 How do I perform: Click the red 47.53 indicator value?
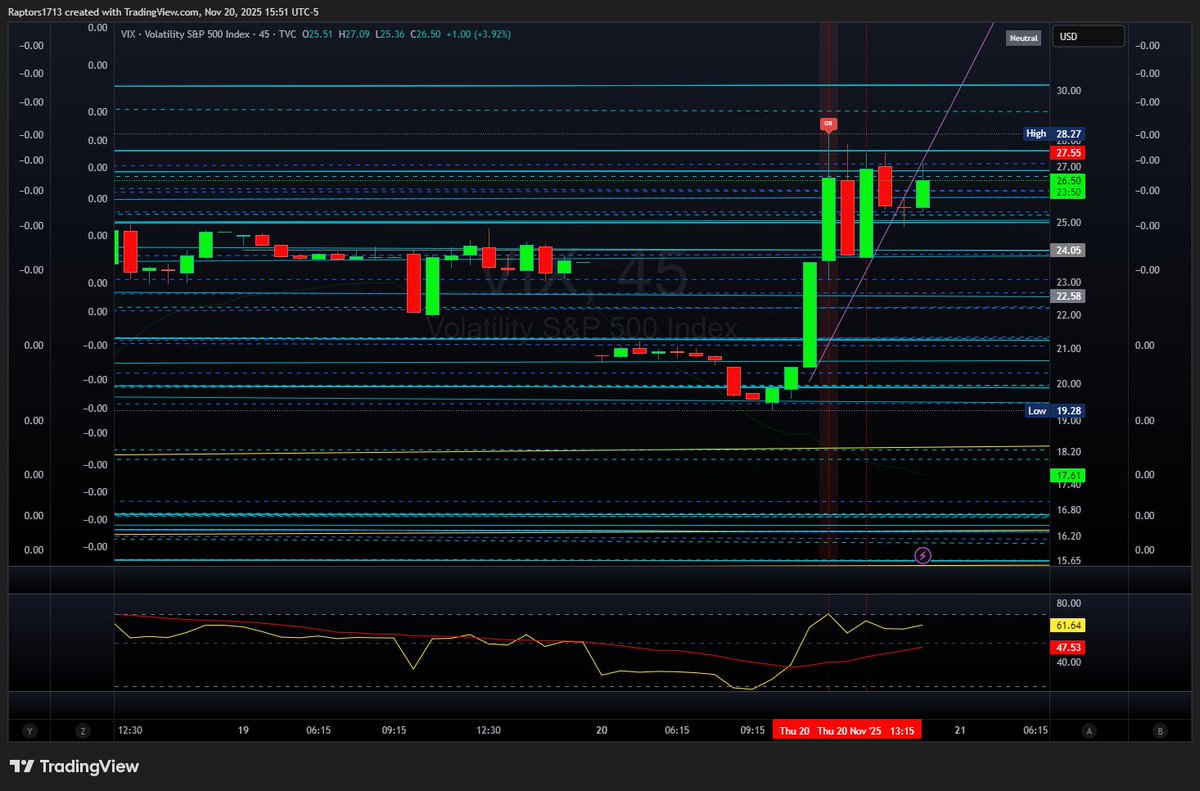coord(1069,647)
